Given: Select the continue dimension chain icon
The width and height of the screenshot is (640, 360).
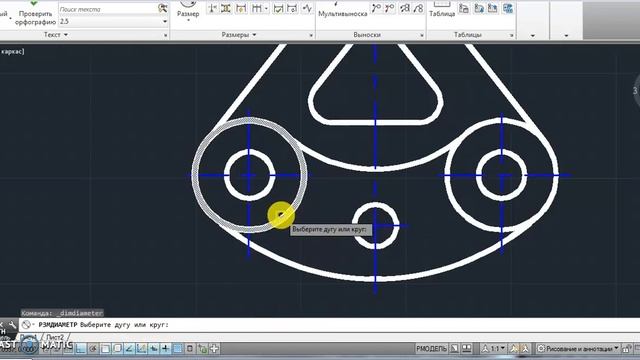Looking at the screenshot, I should click(257, 8).
